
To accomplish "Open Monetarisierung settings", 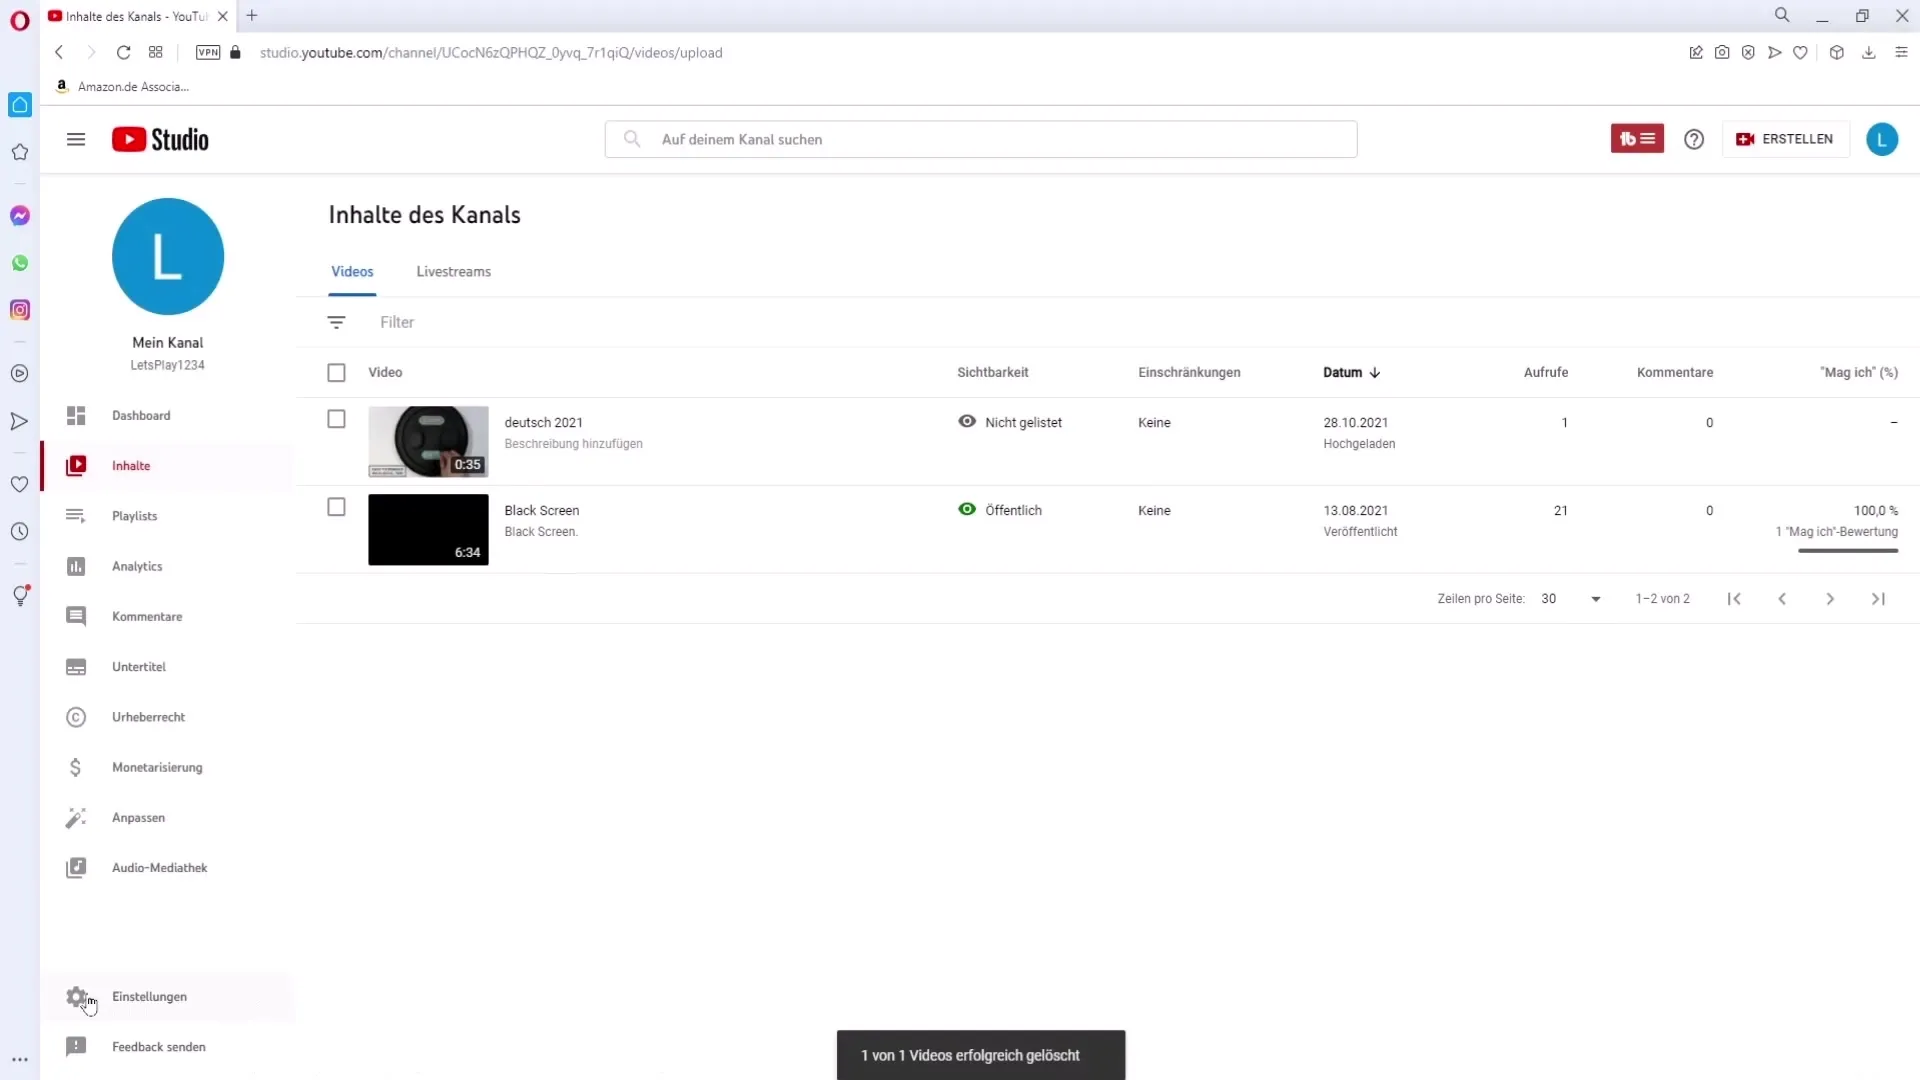I will pyautogui.click(x=157, y=766).
